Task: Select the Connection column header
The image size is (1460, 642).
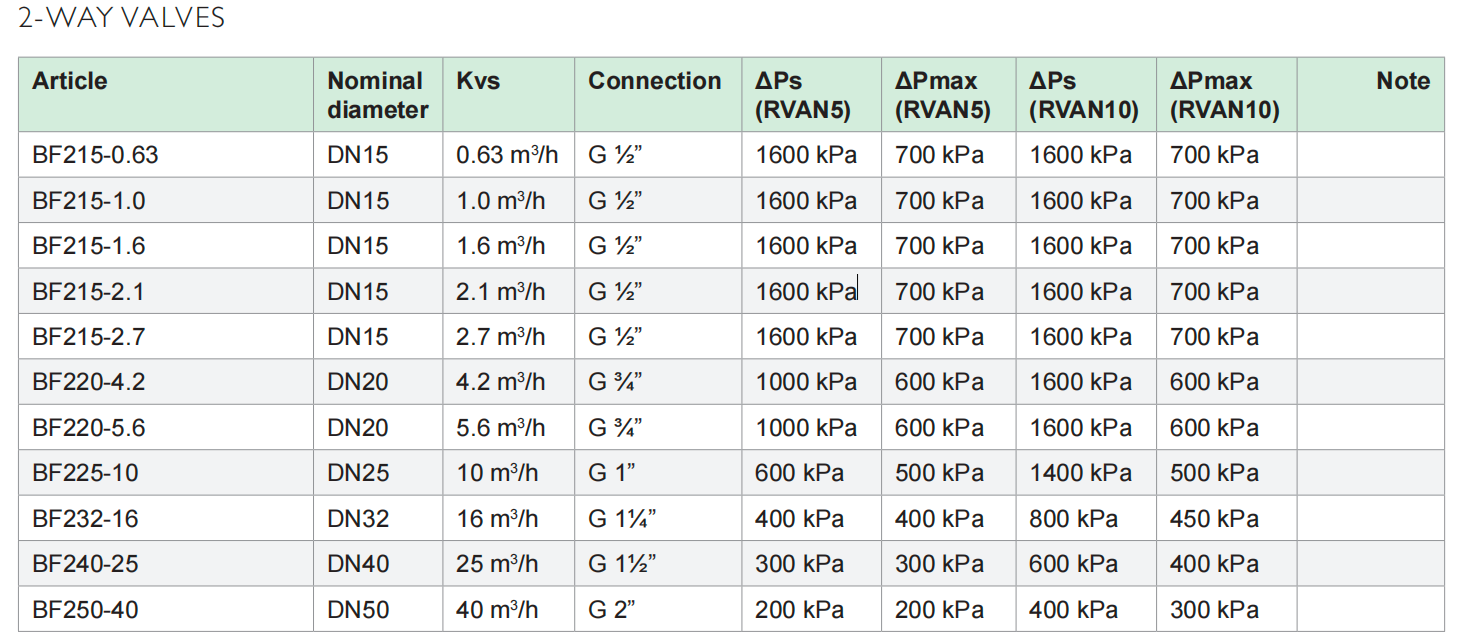Action: coord(654,82)
